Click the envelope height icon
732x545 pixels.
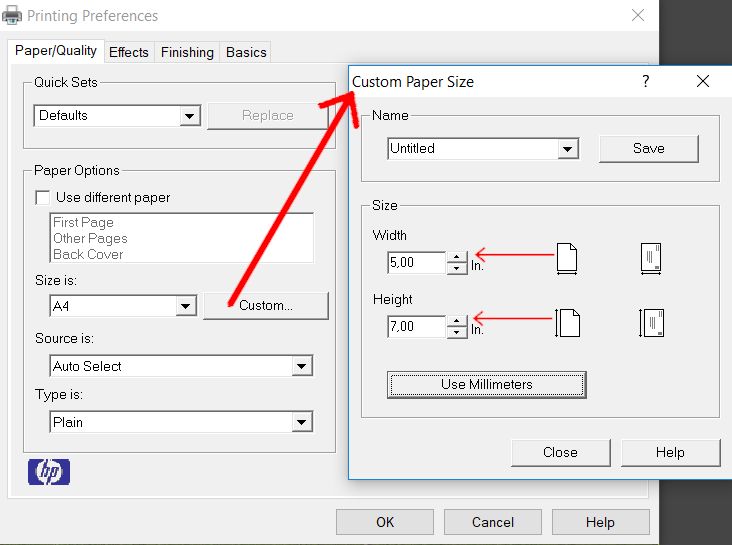click(x=651, y=323)
